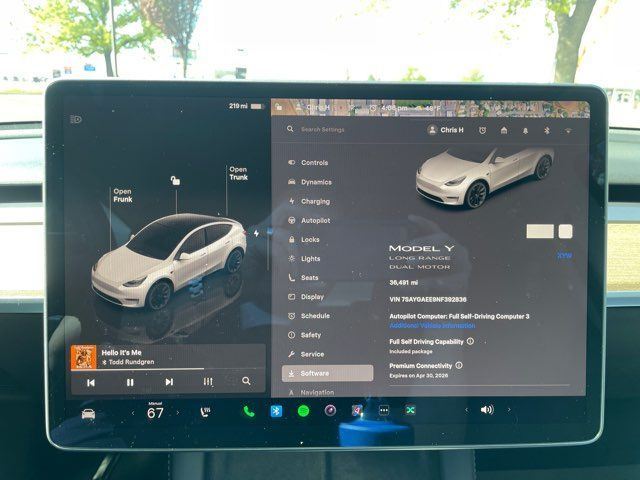This screenshot has height=480, width=640.
Task: Toggle the door lock icon above car
Action: point(176,181)
